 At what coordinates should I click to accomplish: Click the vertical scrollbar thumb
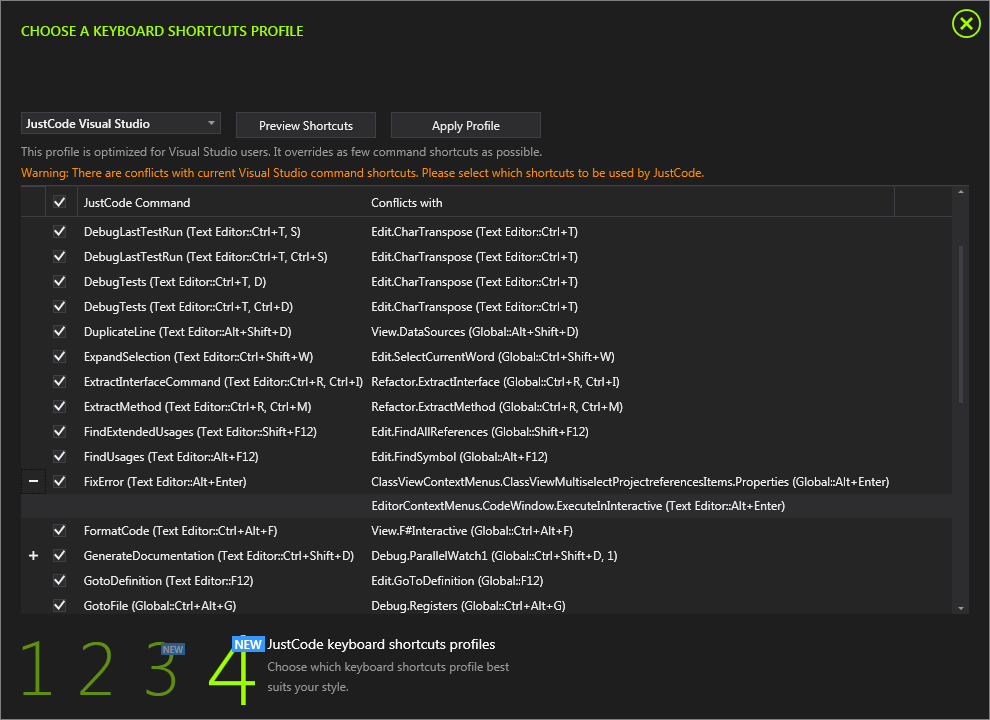click(961, 324)
